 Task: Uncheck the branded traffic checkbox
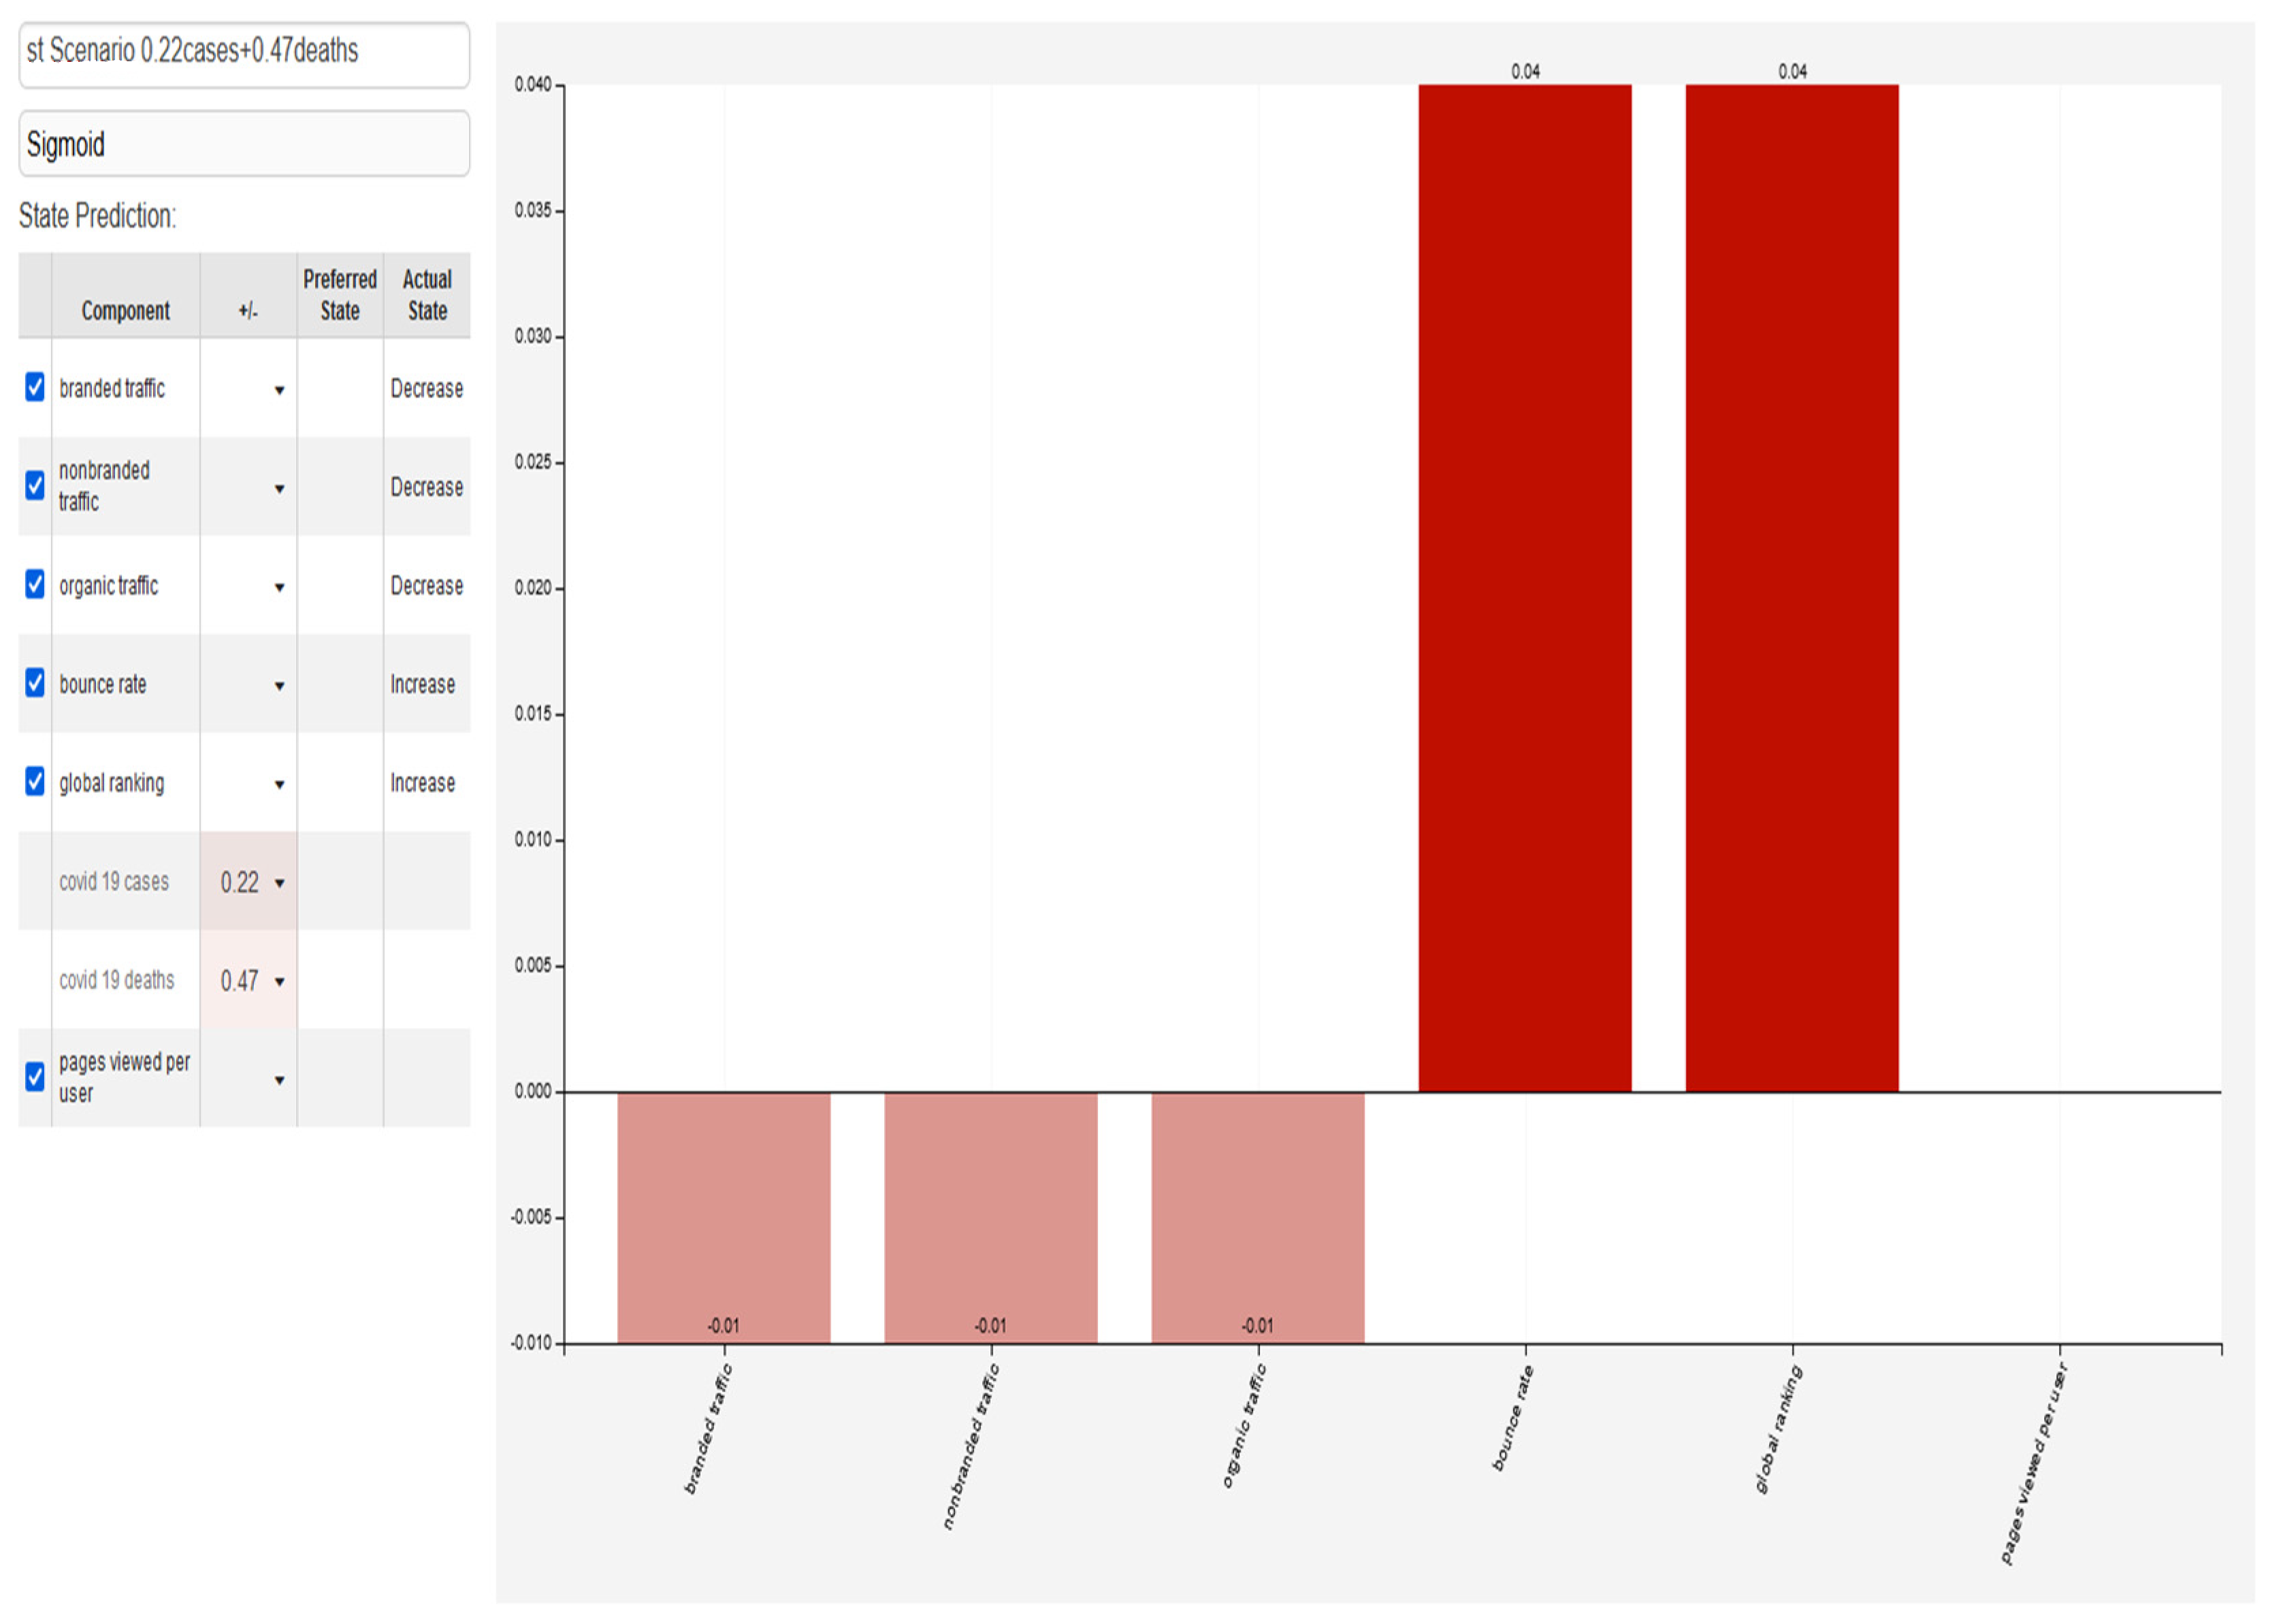click(35, 387)
